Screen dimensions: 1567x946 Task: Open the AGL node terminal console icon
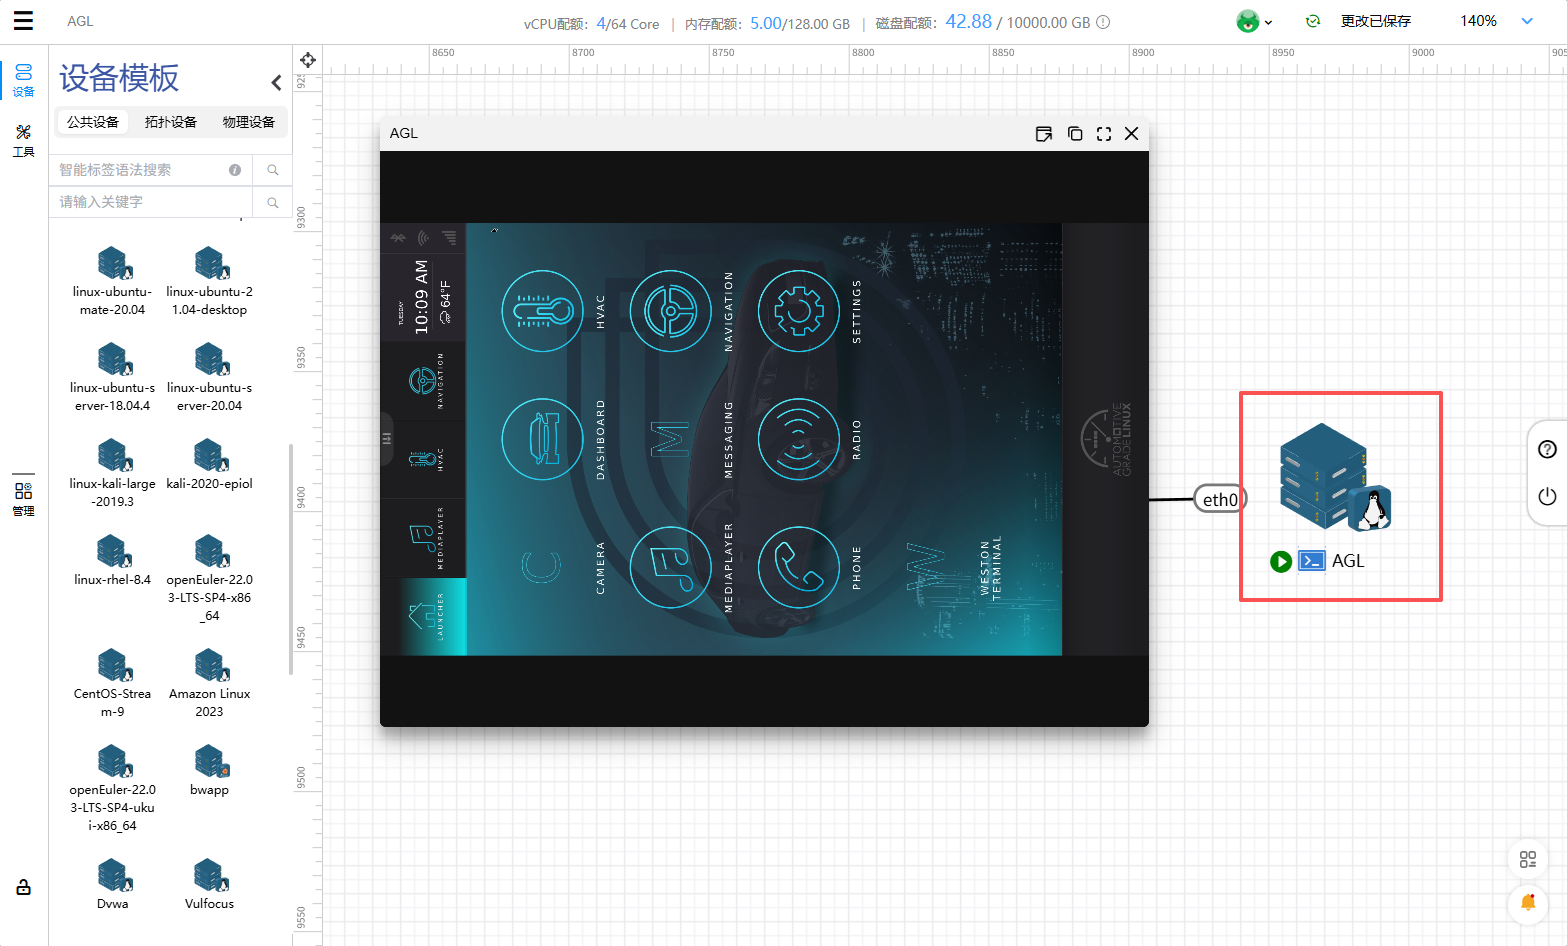[1312, 561]
